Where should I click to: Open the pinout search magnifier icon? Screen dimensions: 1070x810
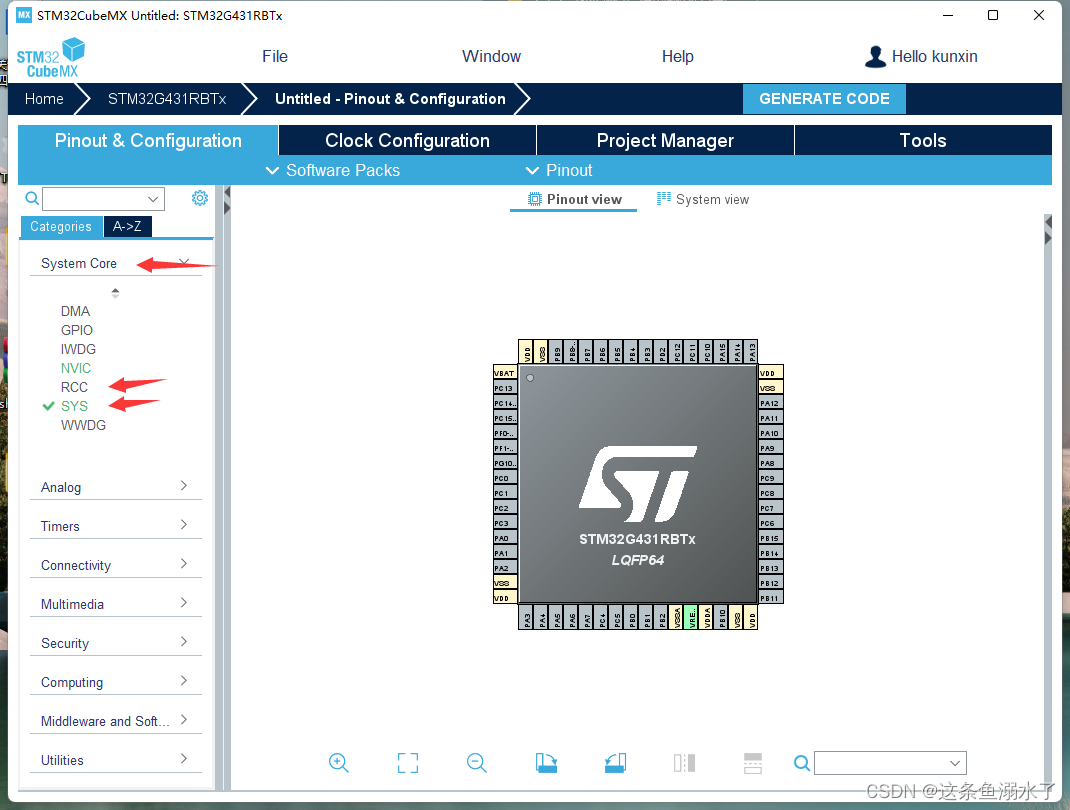pos(801,763)
